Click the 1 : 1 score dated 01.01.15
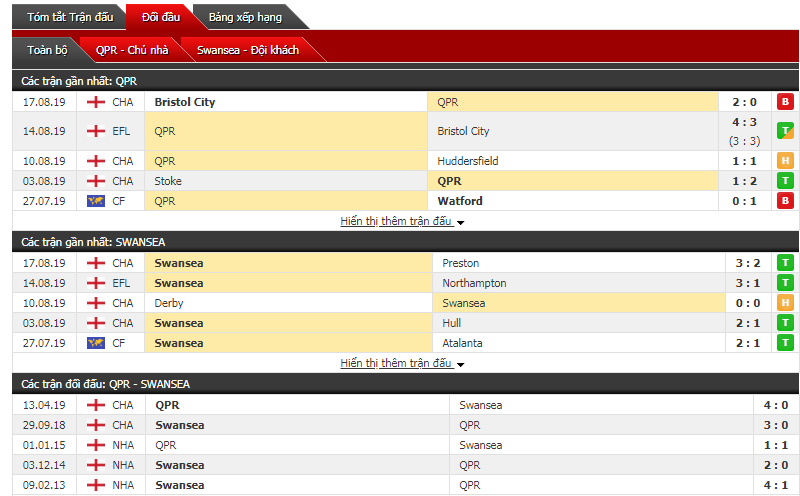 (776, 445)
